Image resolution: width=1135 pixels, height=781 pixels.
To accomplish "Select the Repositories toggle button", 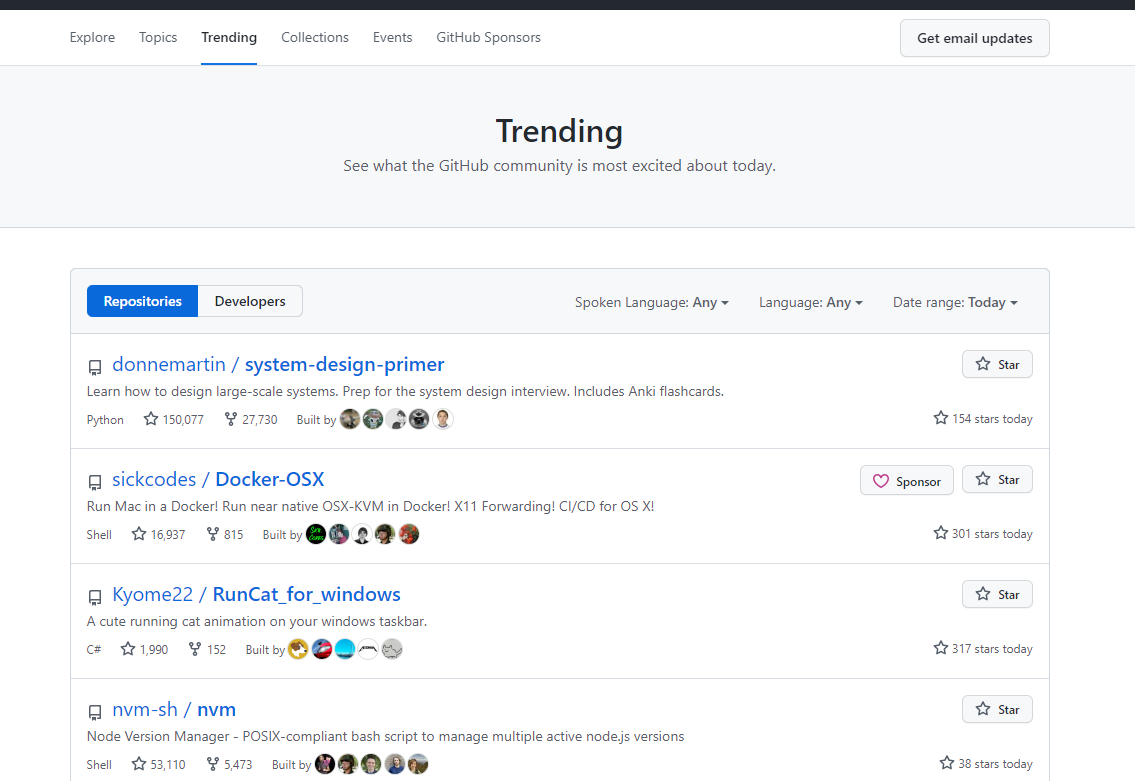I will 143,301.
